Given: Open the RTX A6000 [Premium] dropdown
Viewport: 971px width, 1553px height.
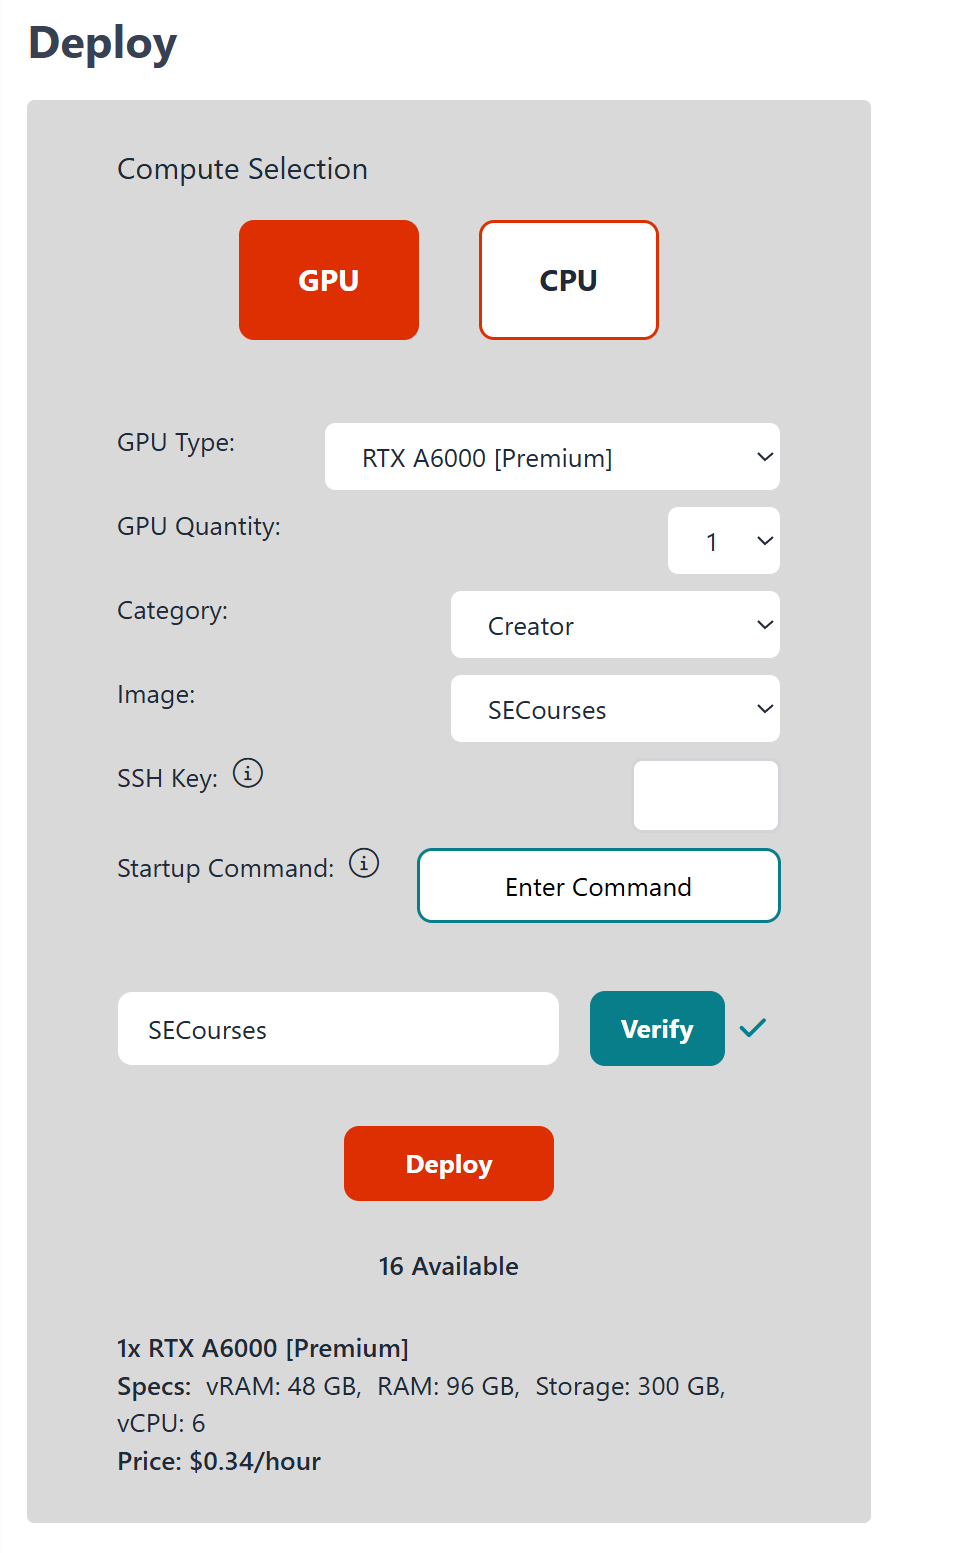Looking at the screenshot, I should pyautogui.click(x=552, y=457).
